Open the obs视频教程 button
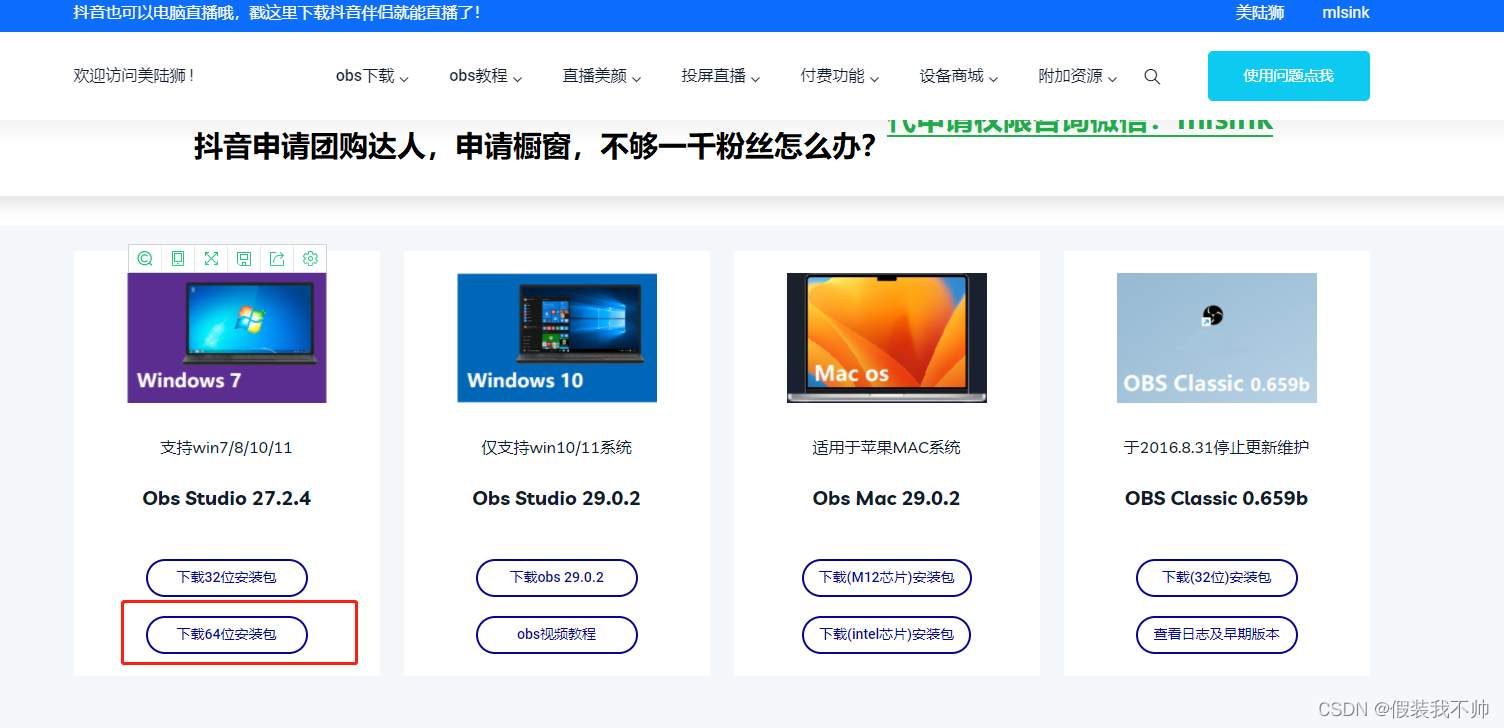This screenshot has width=1504, height=728. (x=557, y=634)
